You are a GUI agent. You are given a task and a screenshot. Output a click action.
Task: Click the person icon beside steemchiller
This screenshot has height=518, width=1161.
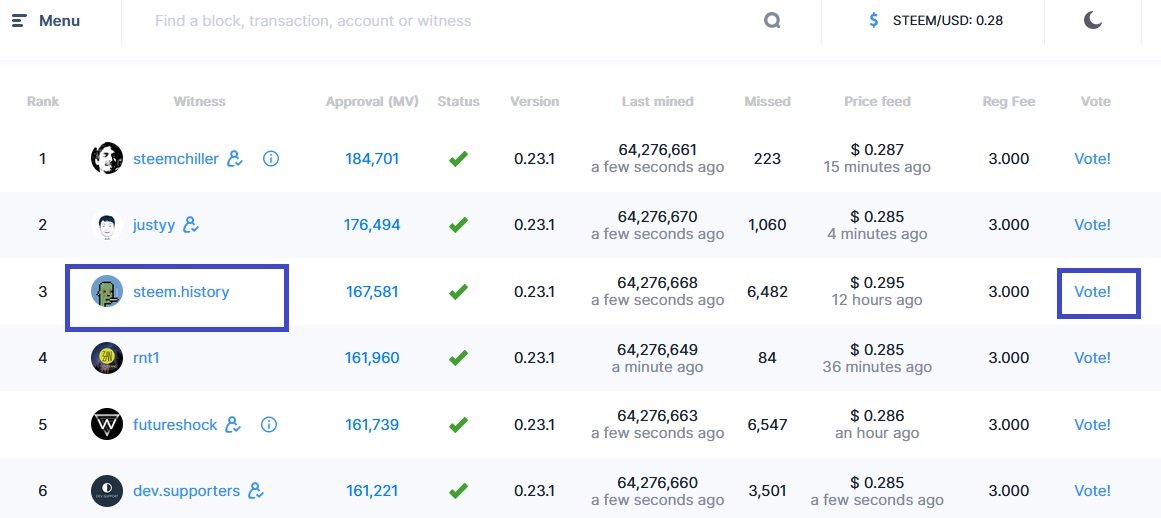coord(235,158)
